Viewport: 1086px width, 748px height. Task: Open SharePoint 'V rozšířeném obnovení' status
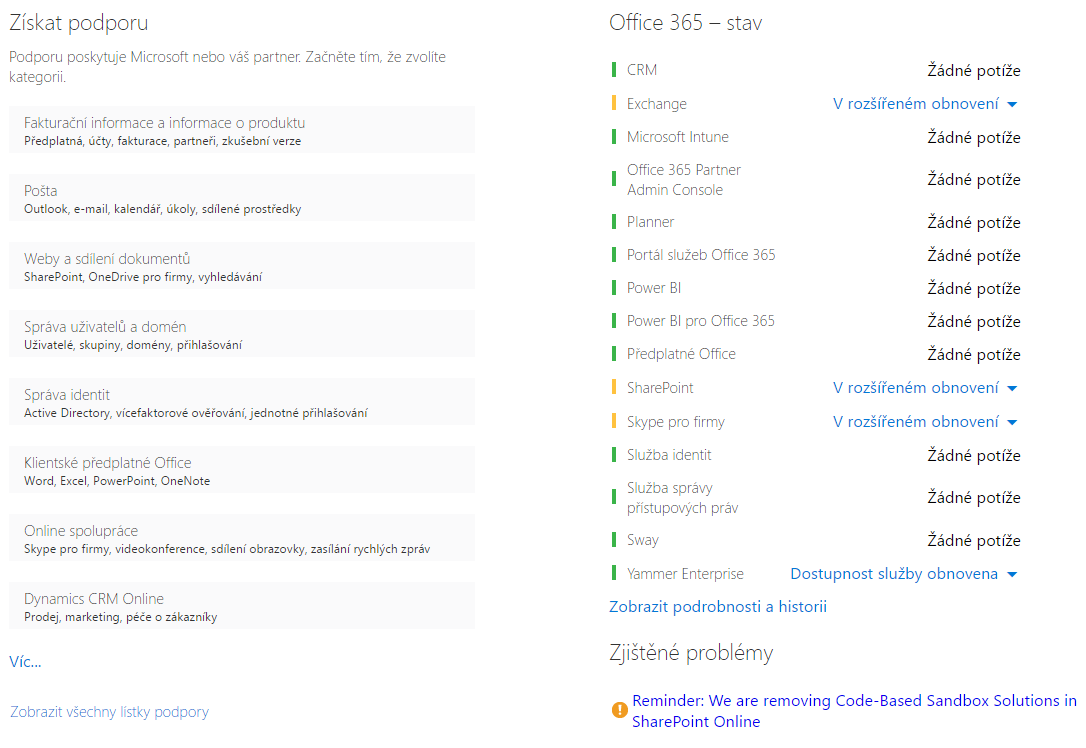click(916, 388)
